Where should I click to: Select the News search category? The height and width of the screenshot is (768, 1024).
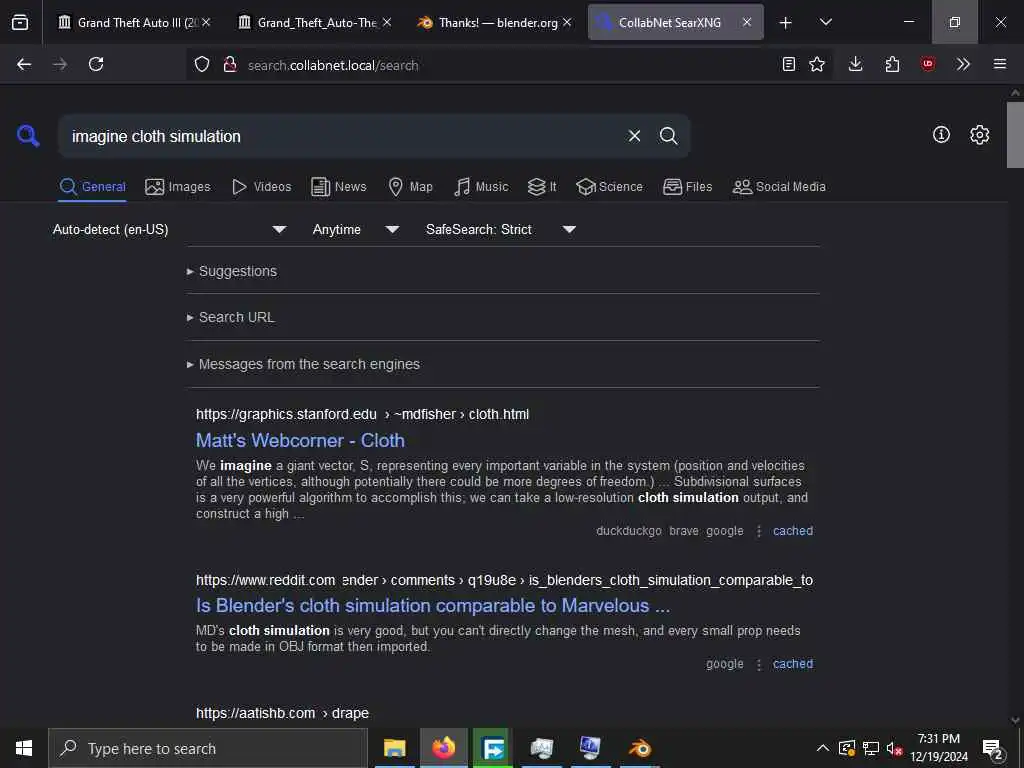click(339, 187)
